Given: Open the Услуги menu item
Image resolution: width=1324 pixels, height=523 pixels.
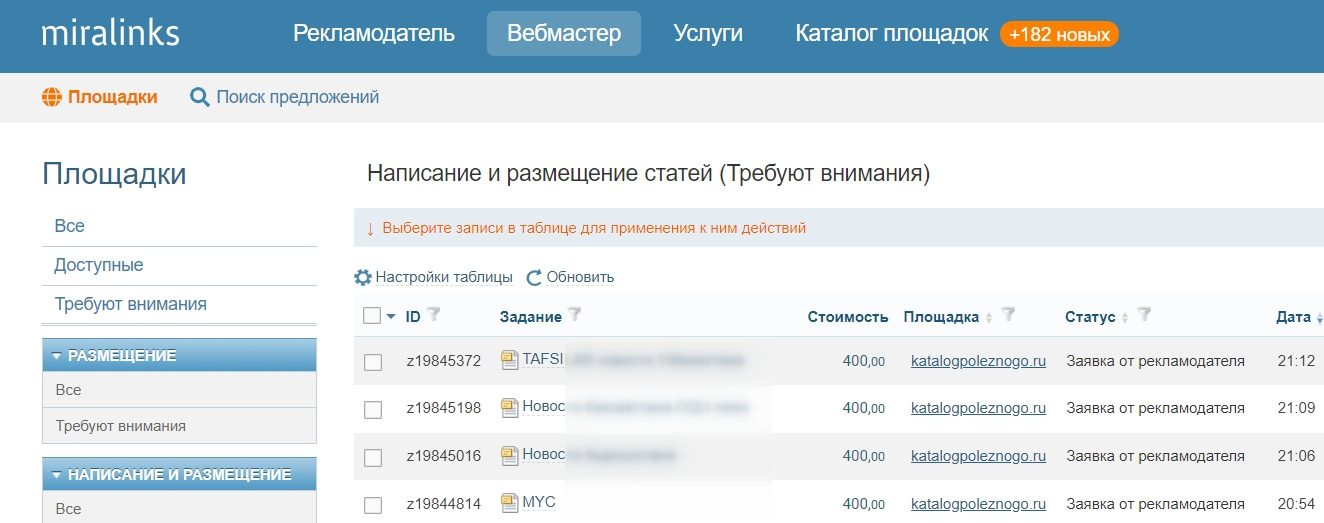Looking at the screenshot, I should tap(708, 34).
